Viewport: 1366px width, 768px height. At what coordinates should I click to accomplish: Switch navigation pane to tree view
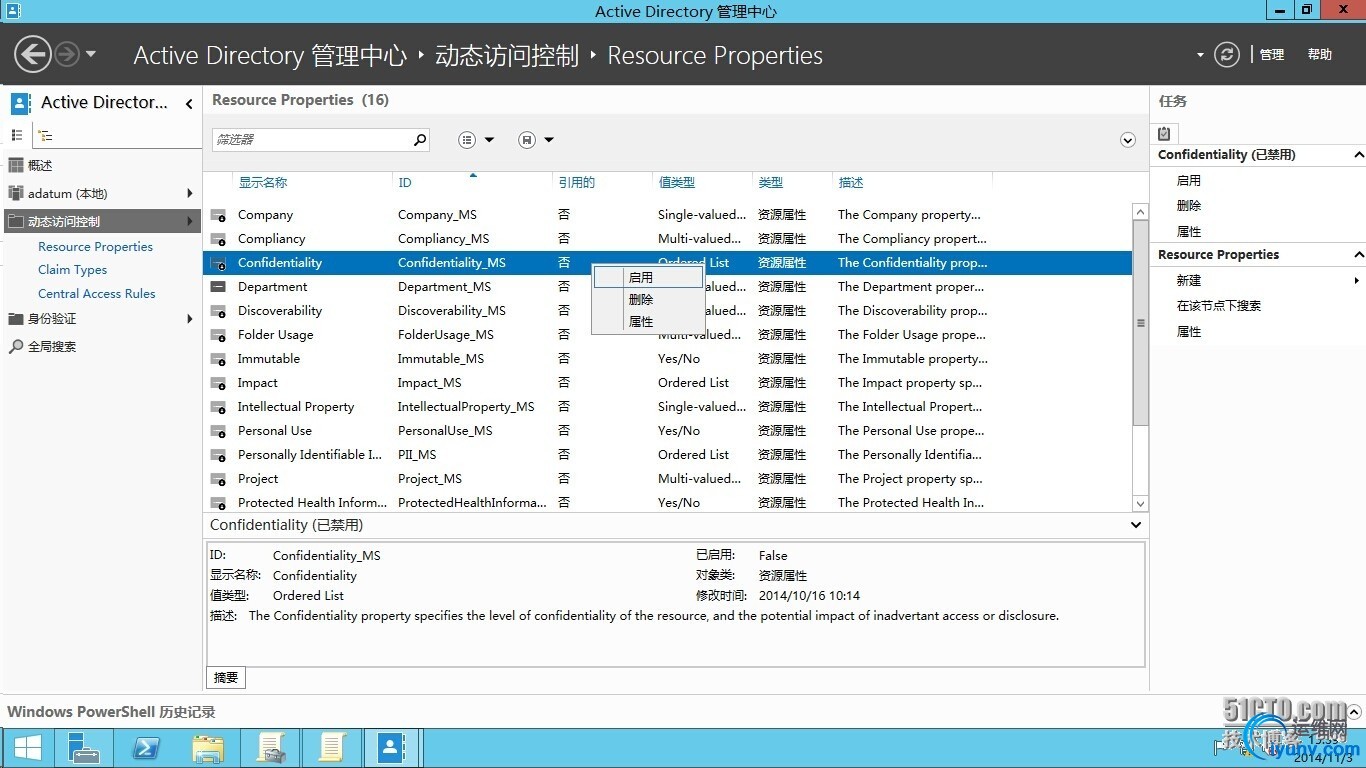click(x=45, y=135)
